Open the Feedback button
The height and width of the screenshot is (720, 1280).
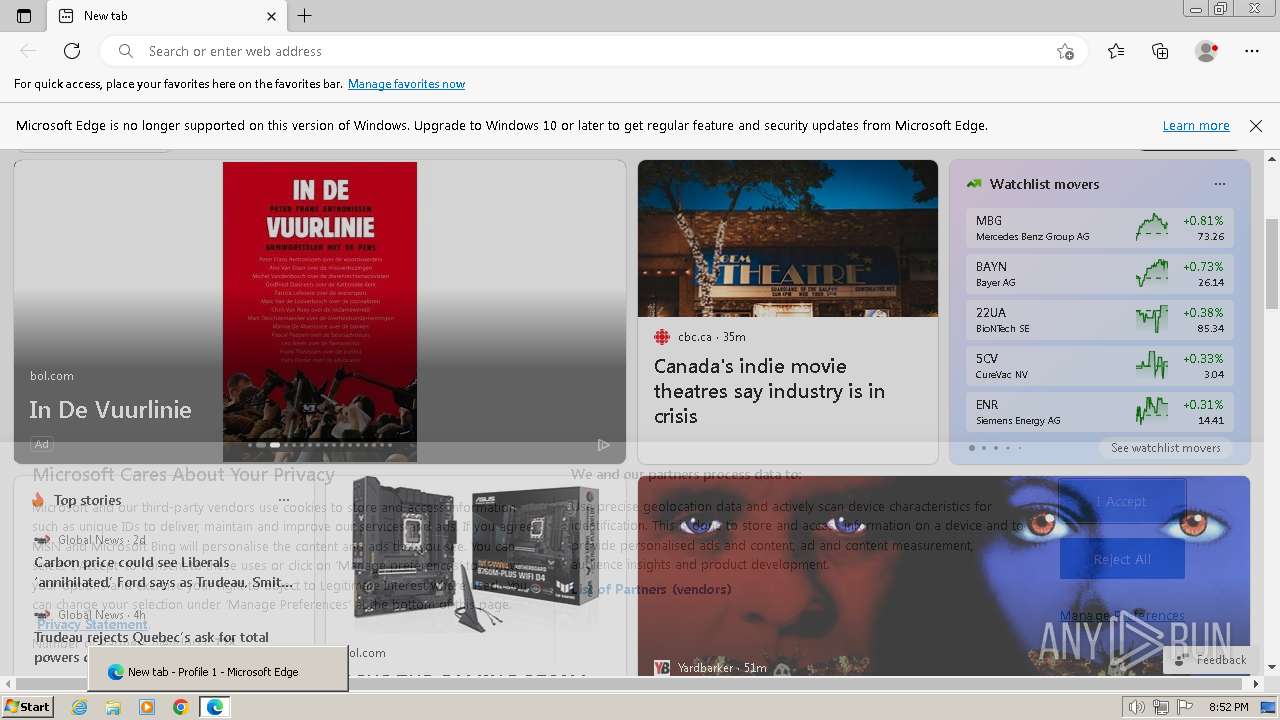[x=1211, y=660]
